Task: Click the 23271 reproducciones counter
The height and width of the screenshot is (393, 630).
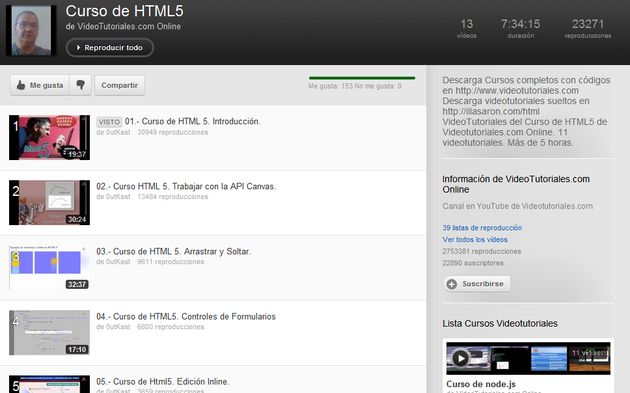Action: click(588, 28)
